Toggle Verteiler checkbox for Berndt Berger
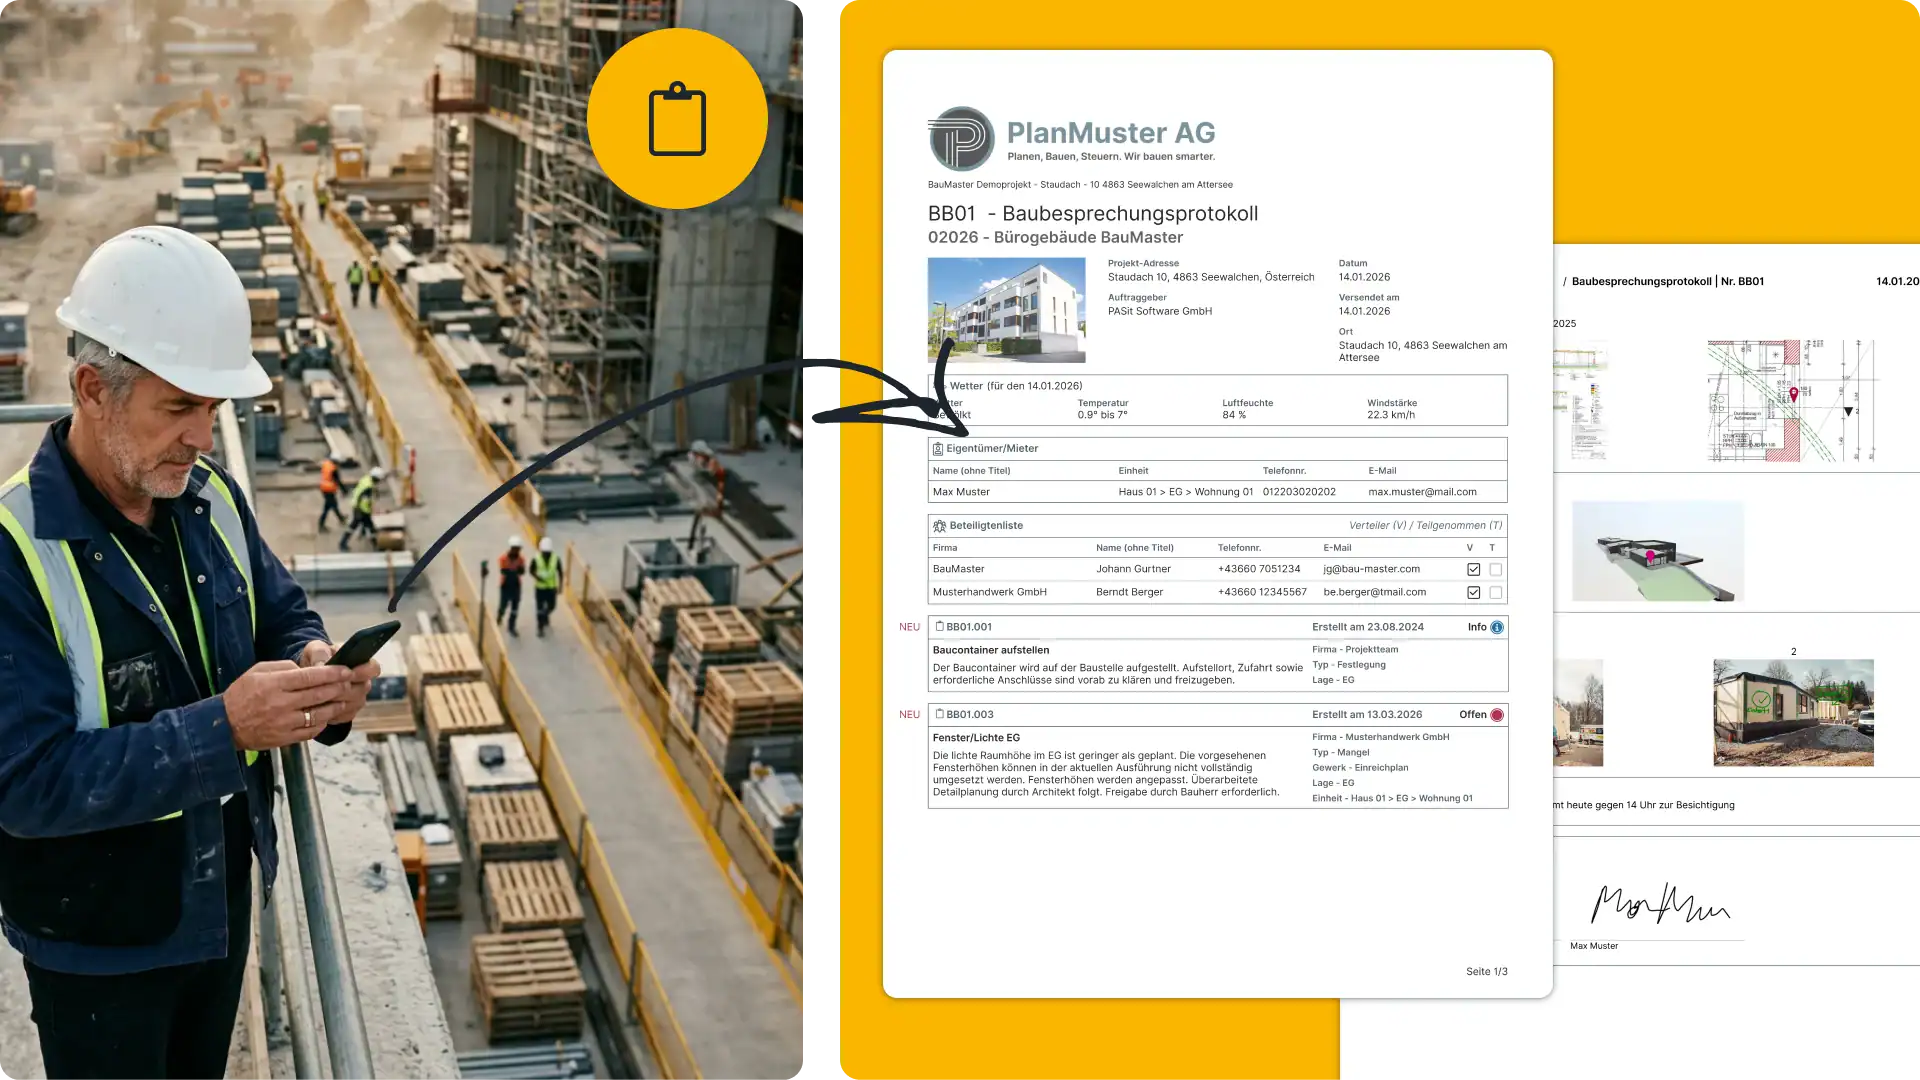This screenshot has width=1920, height=1080. [1473, 592]
